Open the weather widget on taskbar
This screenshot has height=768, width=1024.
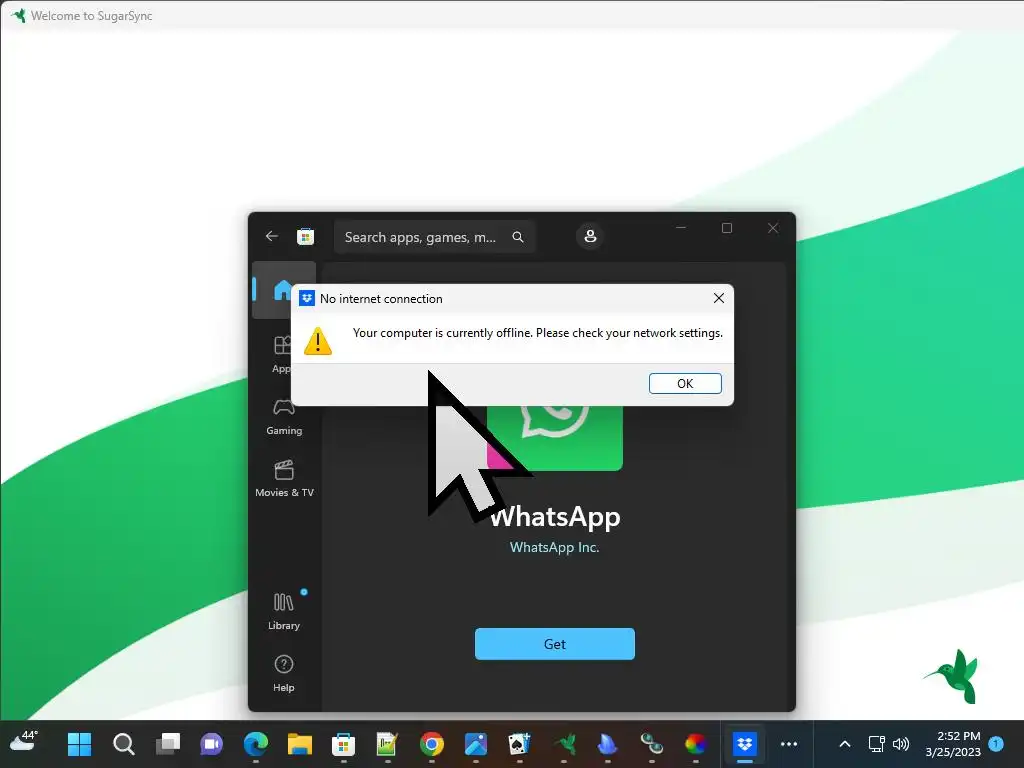(x=24, y=743)
